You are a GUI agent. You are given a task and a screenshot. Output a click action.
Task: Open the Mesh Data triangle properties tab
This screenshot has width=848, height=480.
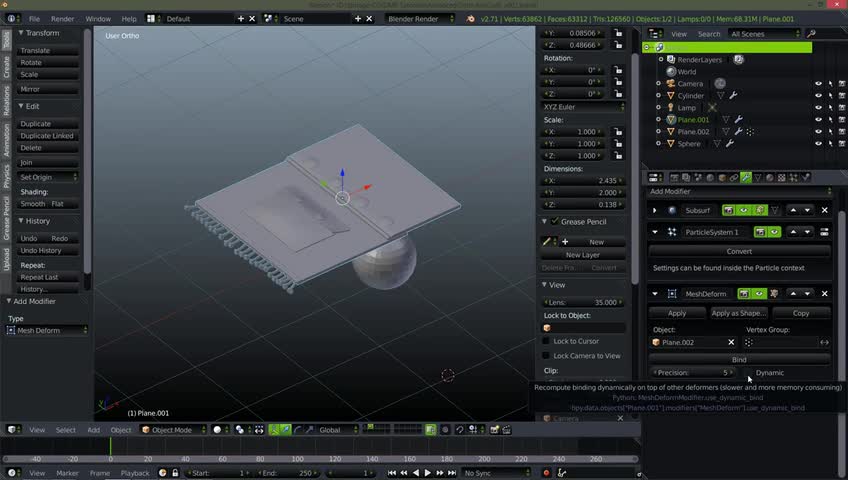(758, 177)
